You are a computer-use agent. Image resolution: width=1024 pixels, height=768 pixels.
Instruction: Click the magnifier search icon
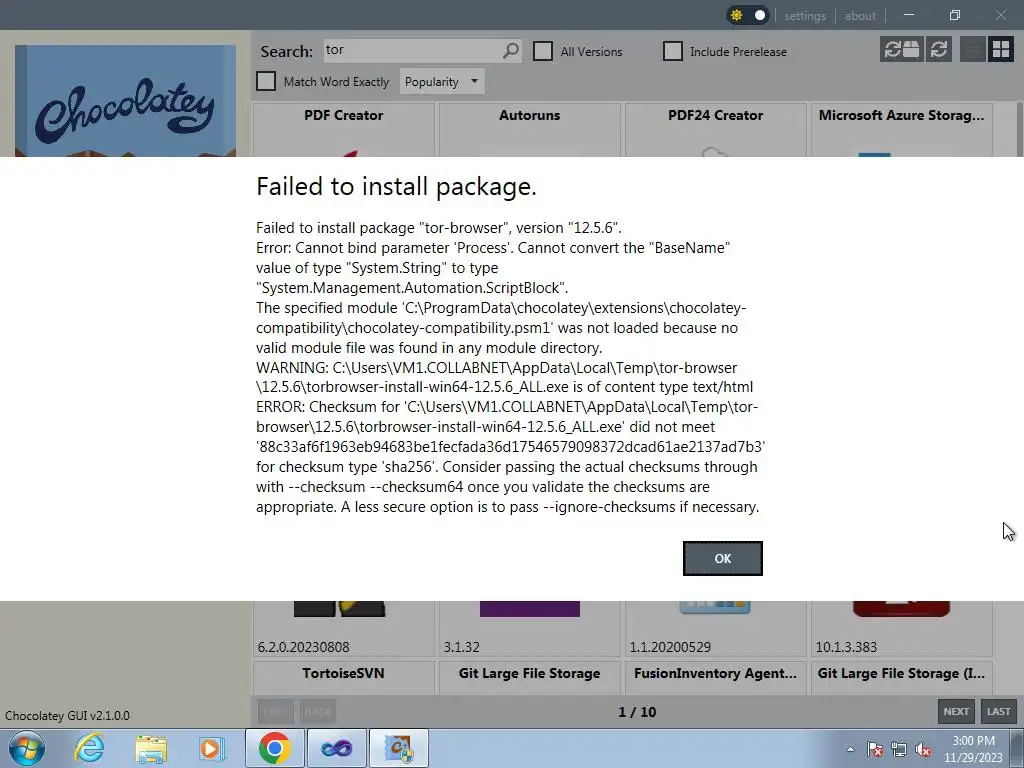(x=511, y=50)
